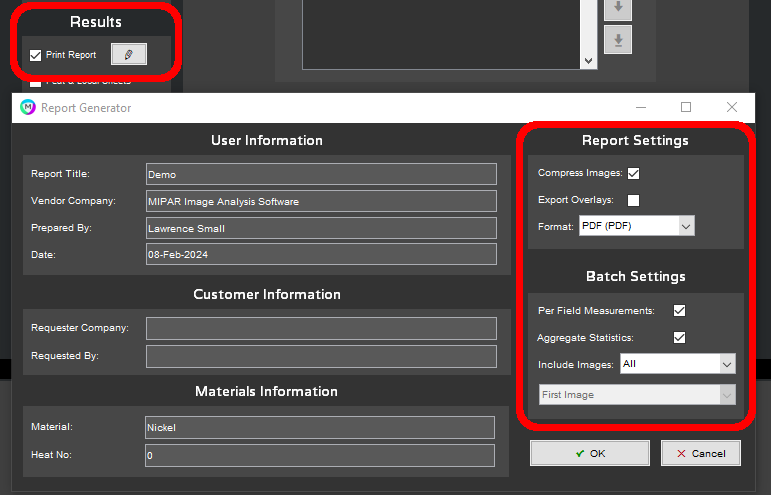Click the Material field
This screenshot has width=771, height=495.
[320, 428]
